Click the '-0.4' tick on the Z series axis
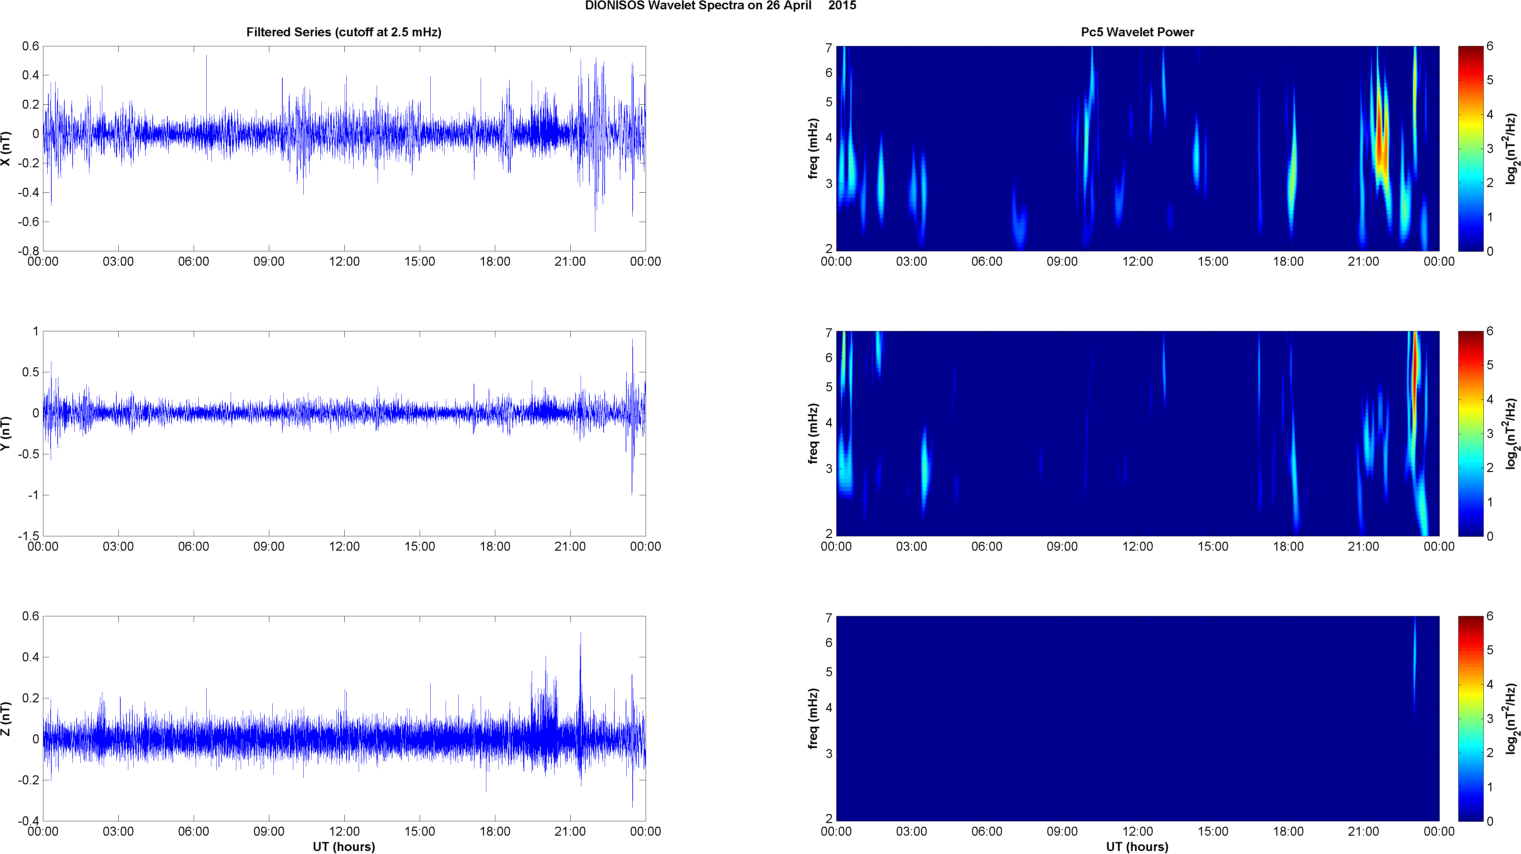Viewport: 1521px width, 854px height. point(28,821)
